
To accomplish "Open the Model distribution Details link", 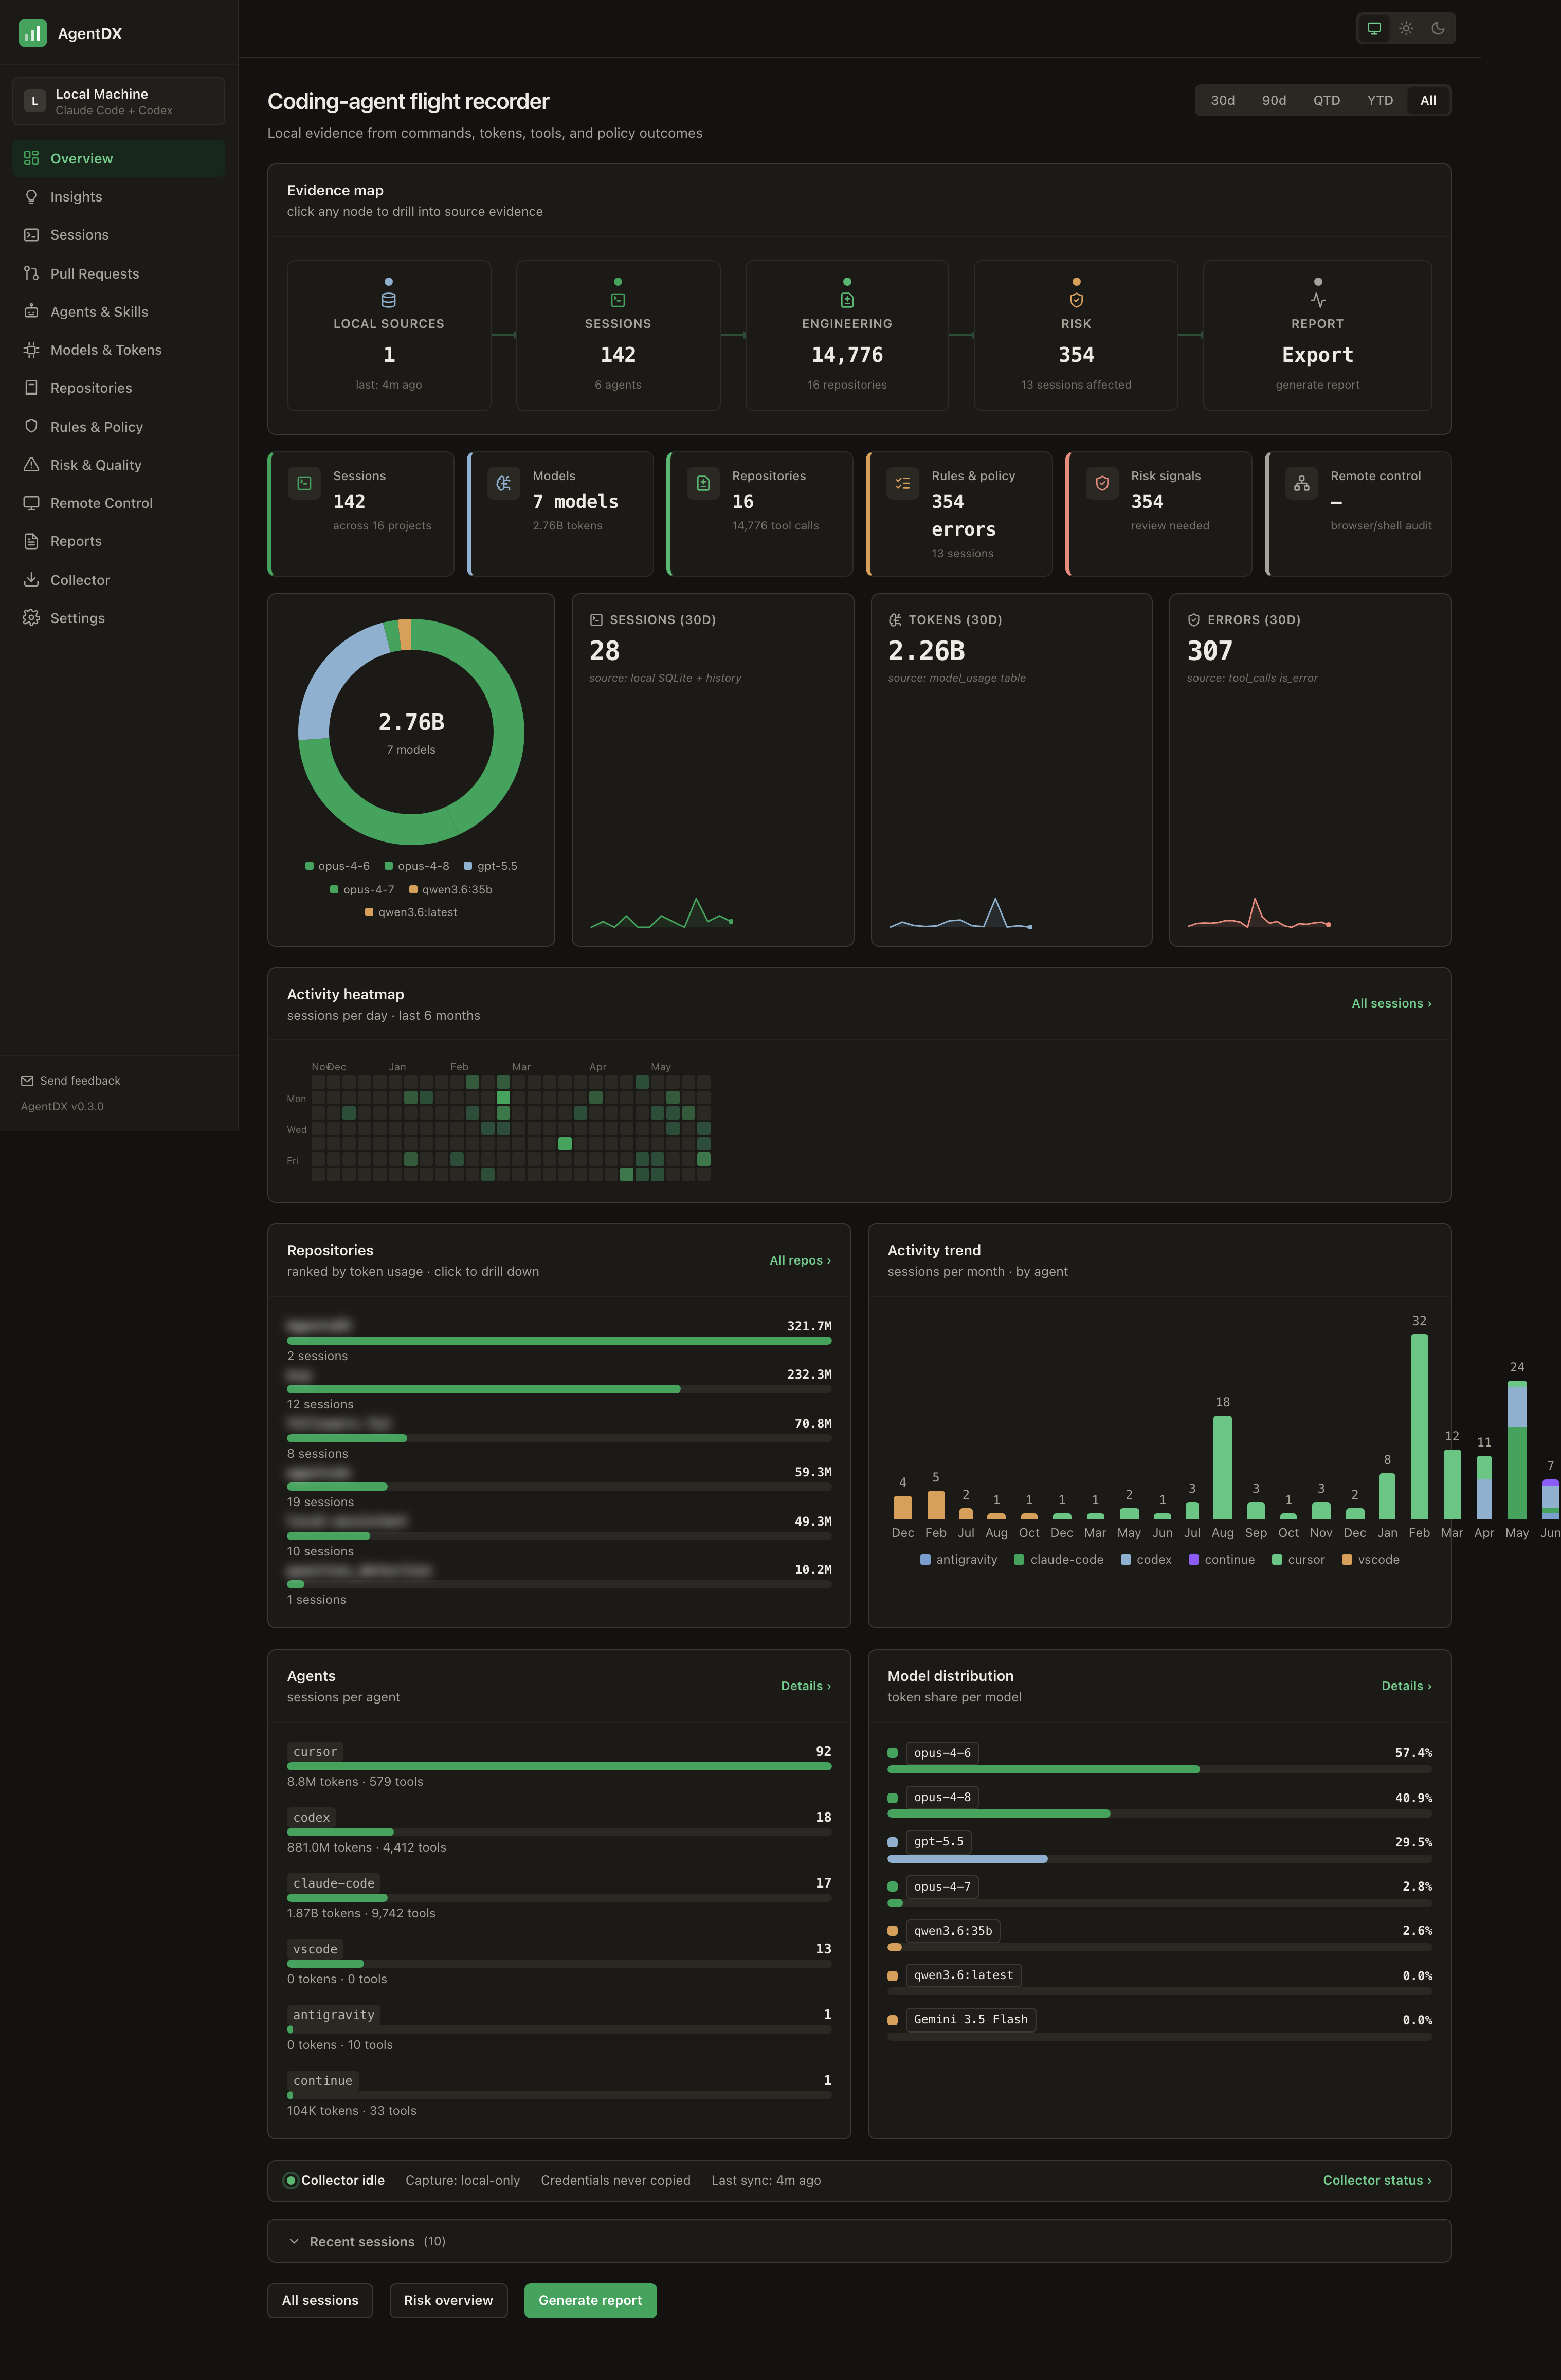I will pos(1406,1686).
